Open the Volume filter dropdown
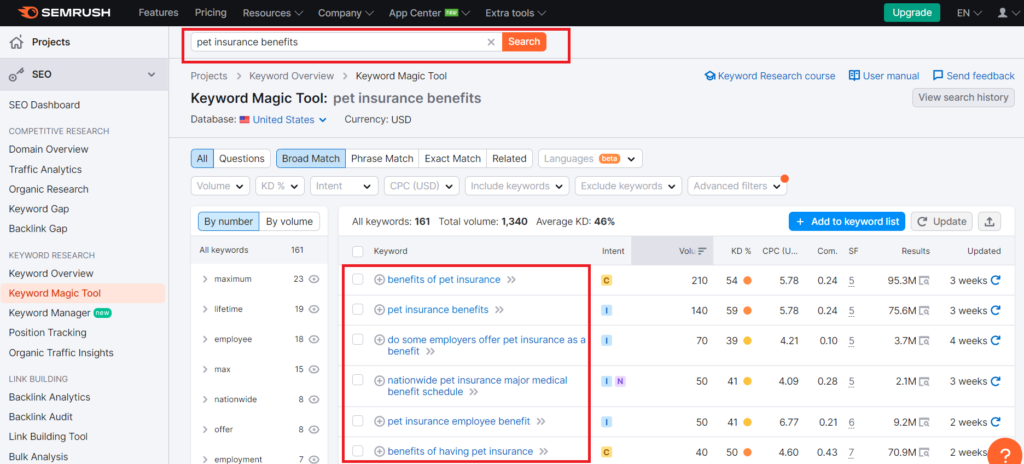The width and height of the screenshot is (1024, 464). coord(220,186)
